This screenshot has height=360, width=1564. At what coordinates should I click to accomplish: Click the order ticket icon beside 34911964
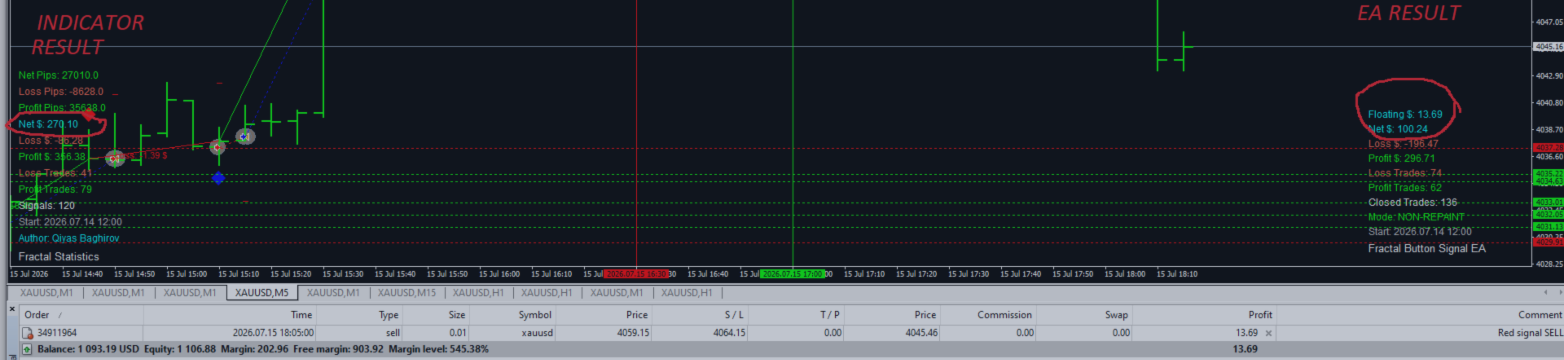point(27,333)
